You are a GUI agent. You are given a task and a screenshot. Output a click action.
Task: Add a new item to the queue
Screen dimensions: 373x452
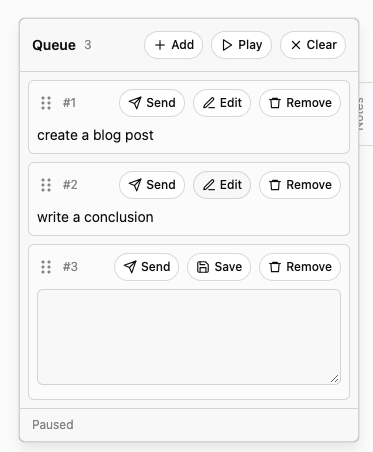pyautogui.click(x=173, y=45)
